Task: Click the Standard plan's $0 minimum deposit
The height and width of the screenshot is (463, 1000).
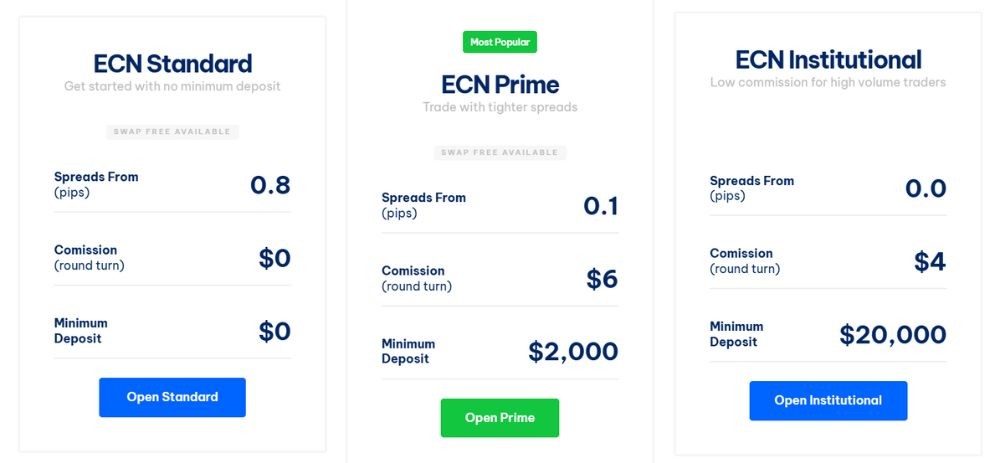Action: 274,331
